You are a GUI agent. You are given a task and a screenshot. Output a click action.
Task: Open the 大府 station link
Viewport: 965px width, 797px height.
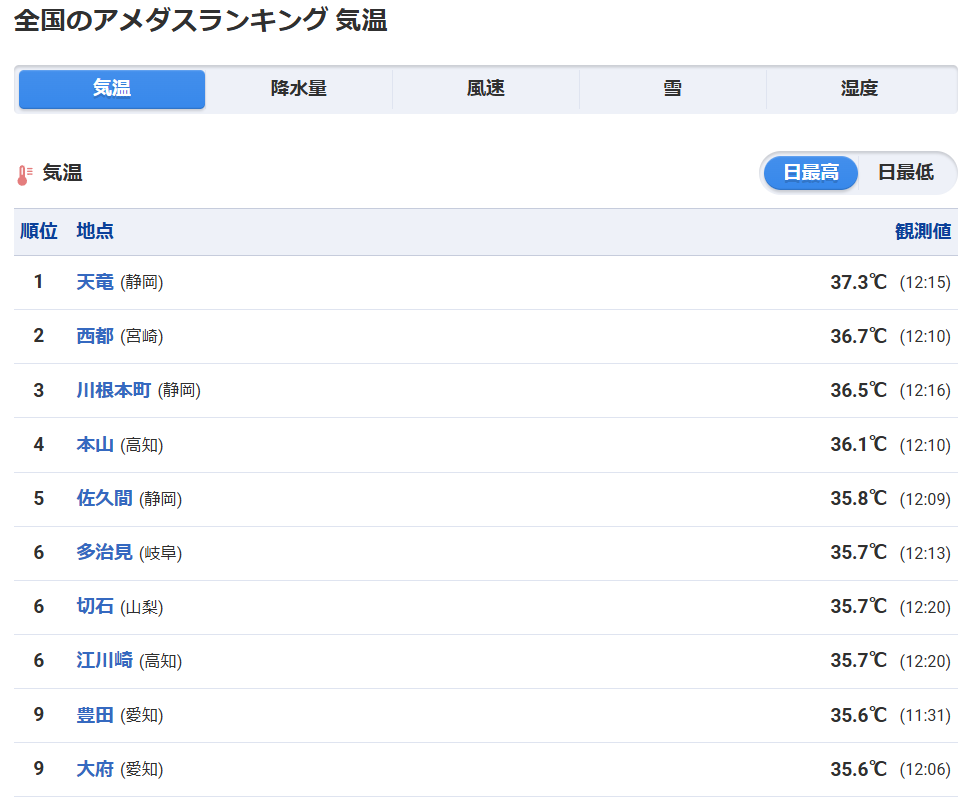(95, 769)
